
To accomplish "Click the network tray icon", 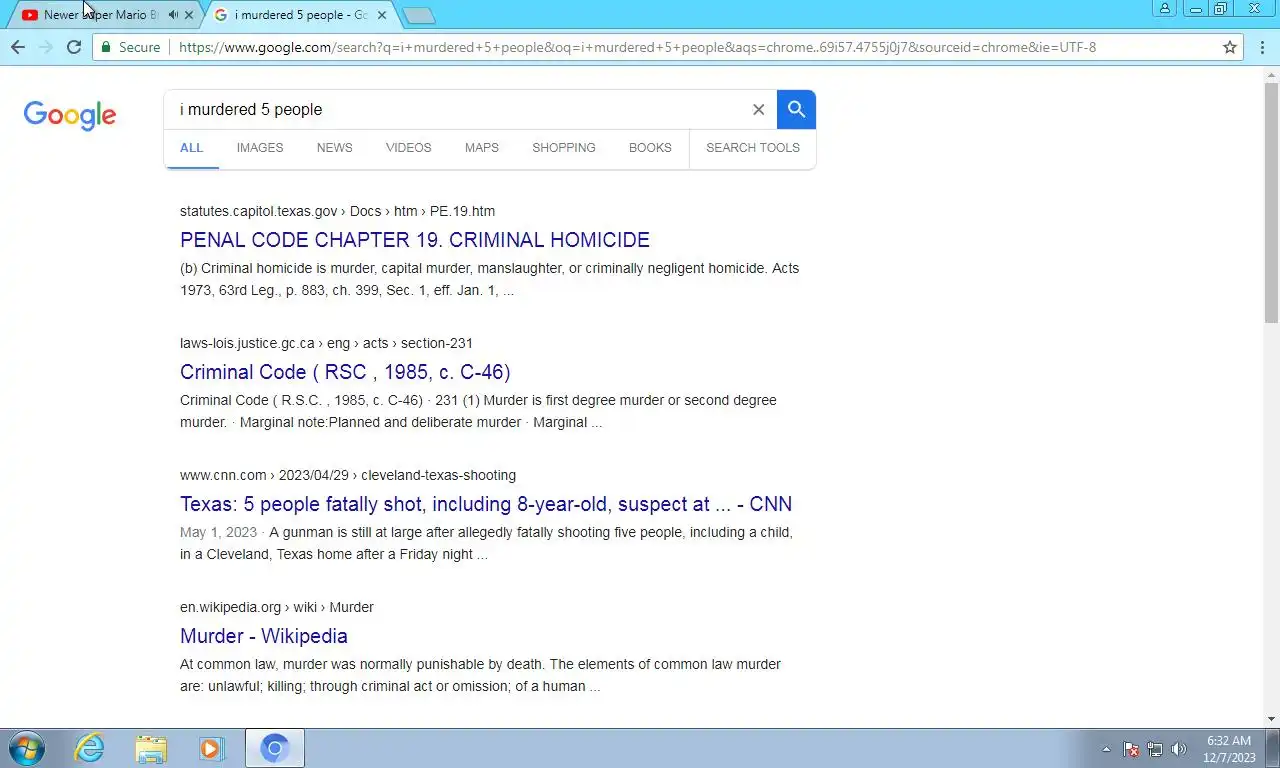I will pyautogui.click(x=1155, y=749).
